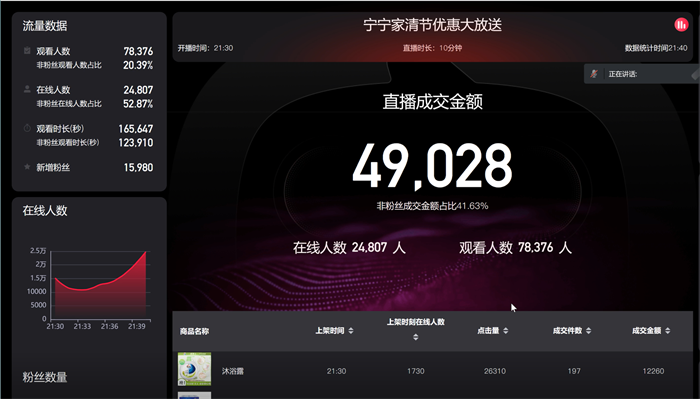Click the person icon beside 在线人数
The image size is (700, 399).
pyautogui.click(x=27, y=89)
